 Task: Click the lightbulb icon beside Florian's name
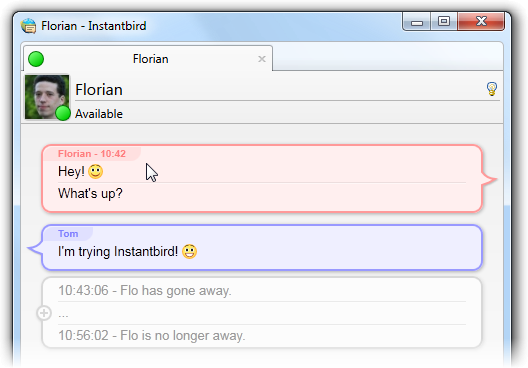[x=492, y=89]
